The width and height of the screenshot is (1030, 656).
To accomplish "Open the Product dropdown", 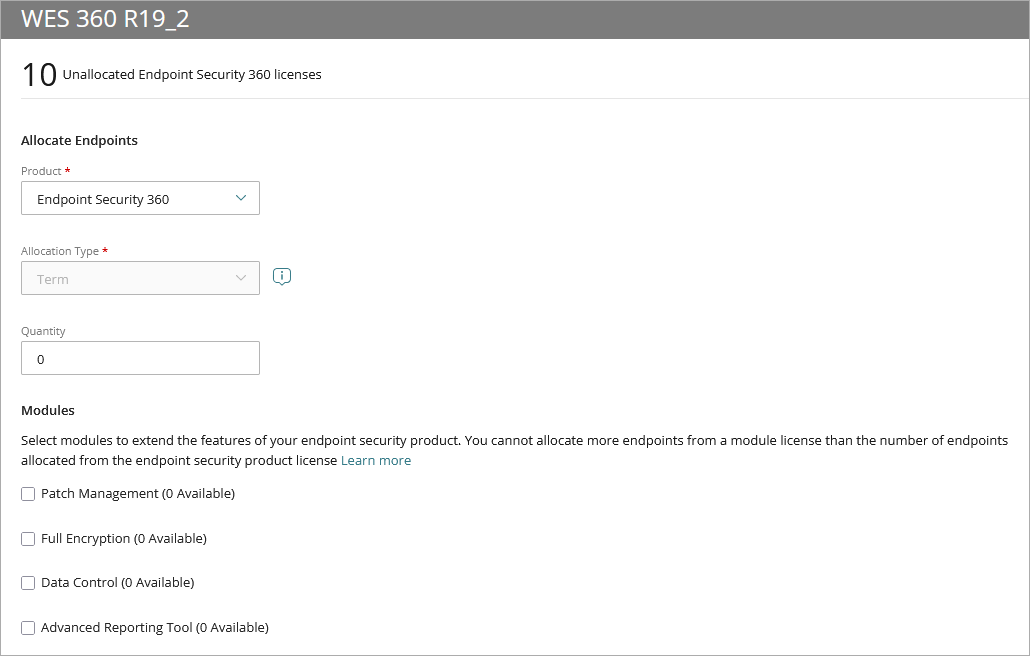I will coord(140,198).
